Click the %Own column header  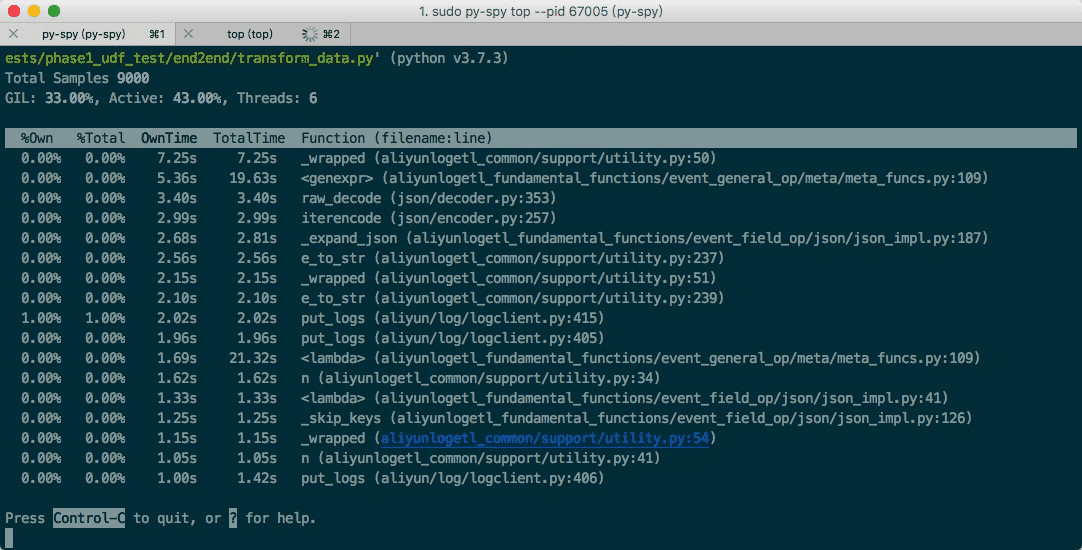[x=37, y=138]
